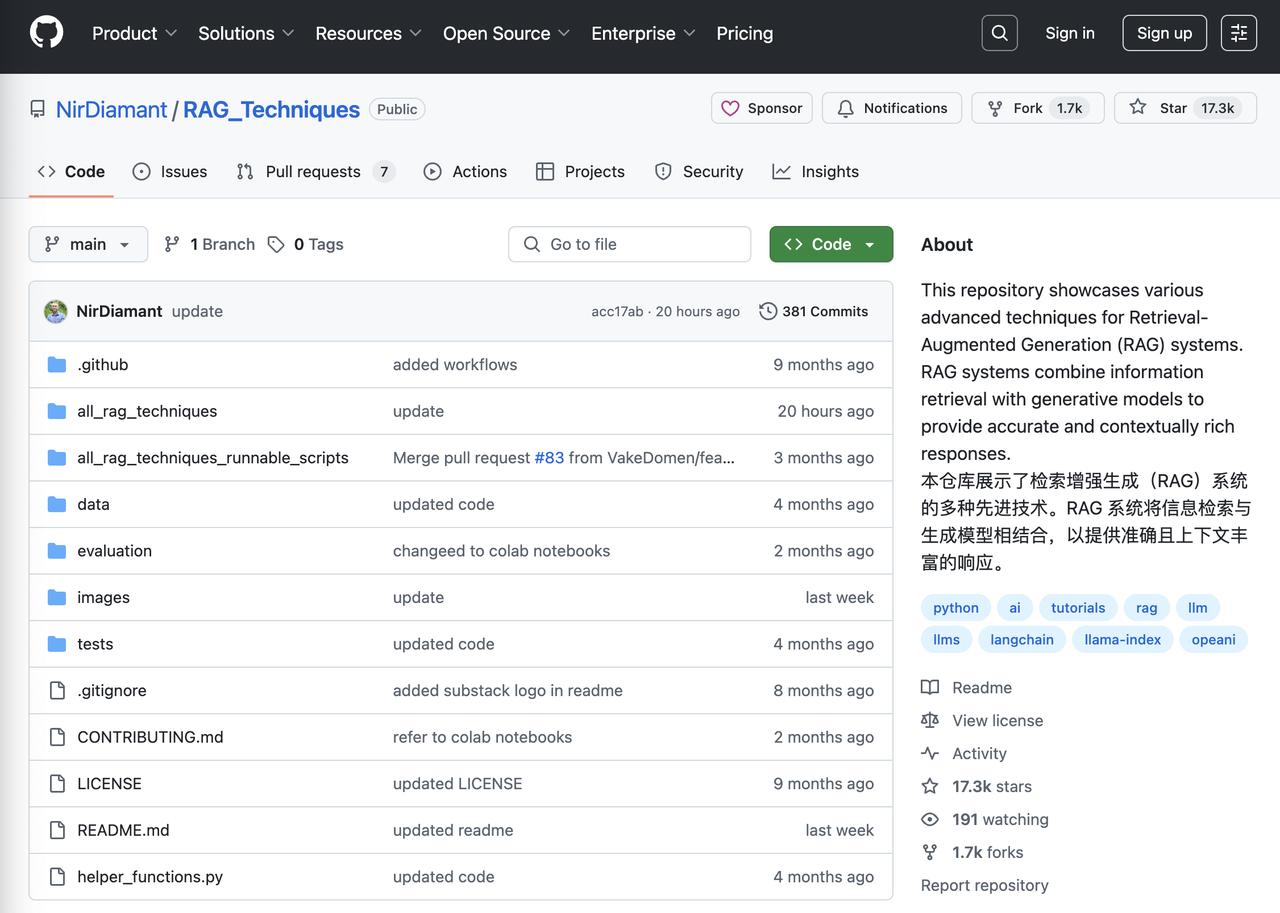Click NirDiamant avatar in commit row
Screen dimensions: 1280x913
tap(56, 311)
